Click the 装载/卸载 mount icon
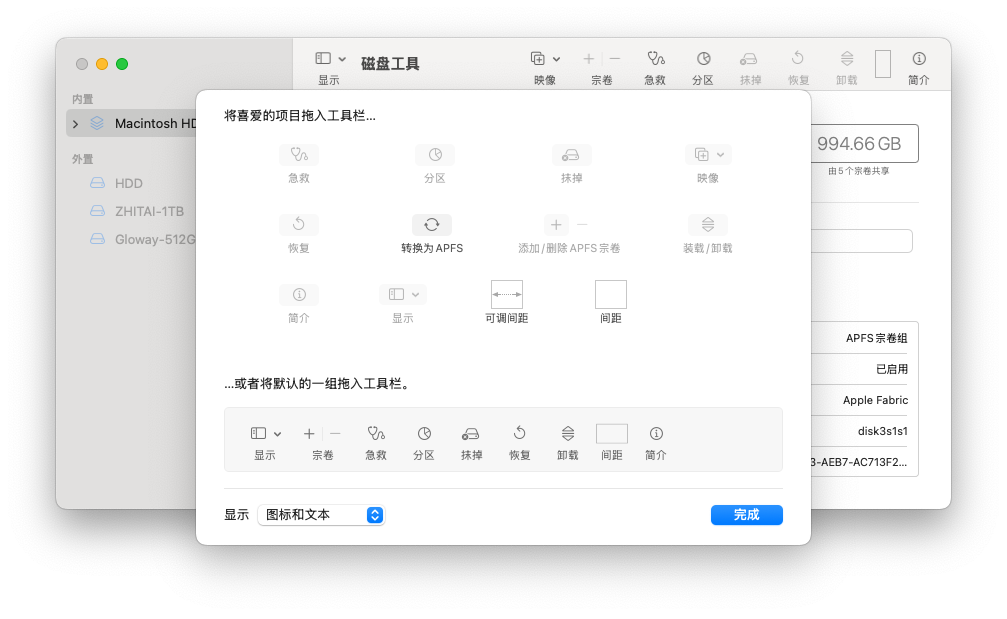Viewport: 1007px width, 619px height. [707, 224]
